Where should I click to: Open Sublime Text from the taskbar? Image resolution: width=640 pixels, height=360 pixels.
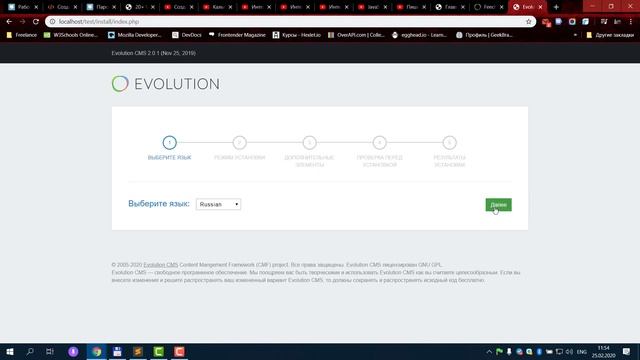(x=138, y=351)
